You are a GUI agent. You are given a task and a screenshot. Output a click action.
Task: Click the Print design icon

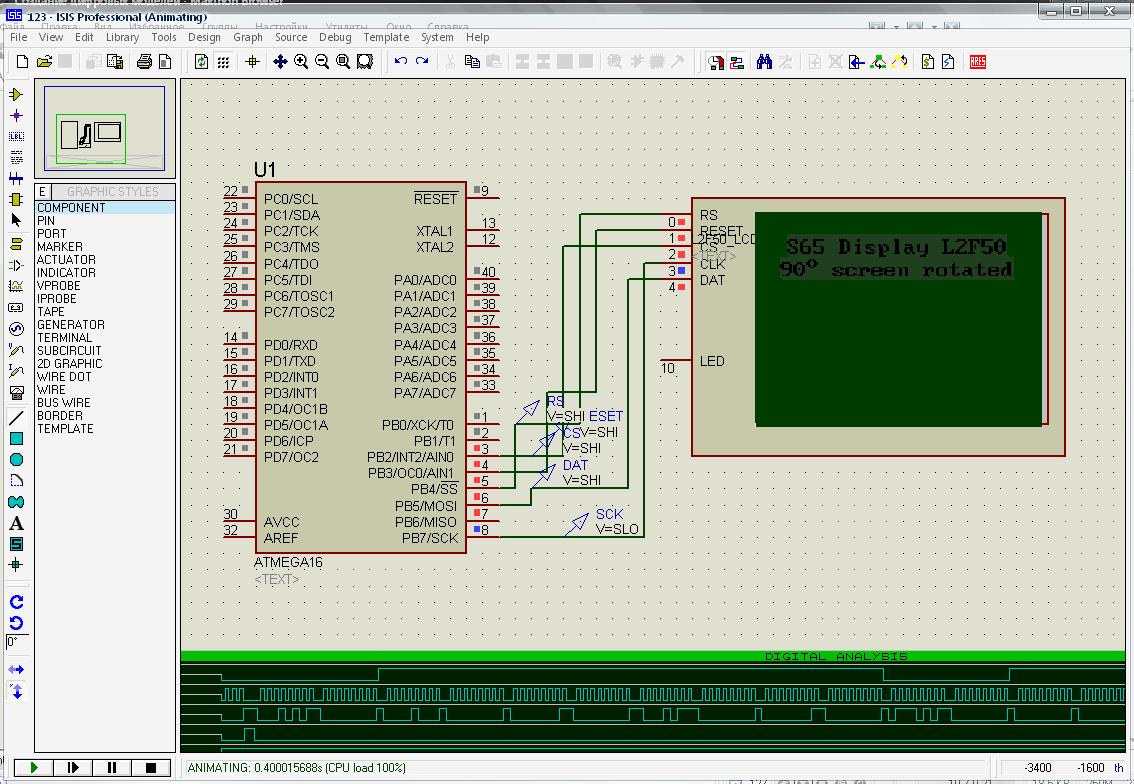144,62
